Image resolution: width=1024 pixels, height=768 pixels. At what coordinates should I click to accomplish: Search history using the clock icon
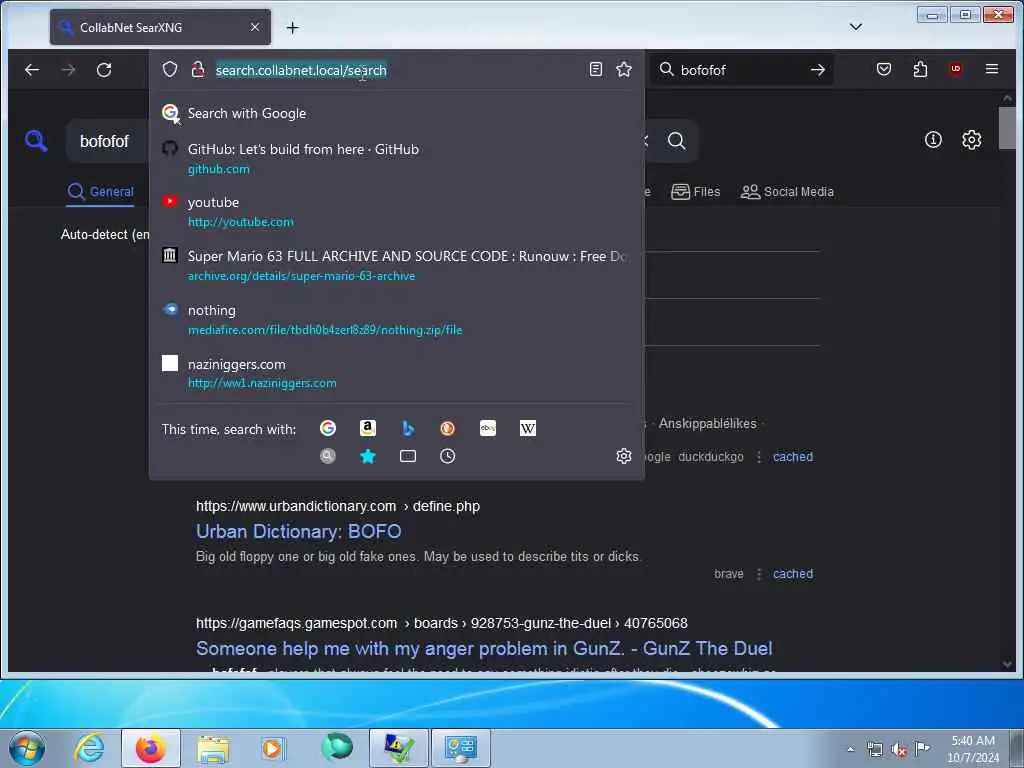click(447, 456)
